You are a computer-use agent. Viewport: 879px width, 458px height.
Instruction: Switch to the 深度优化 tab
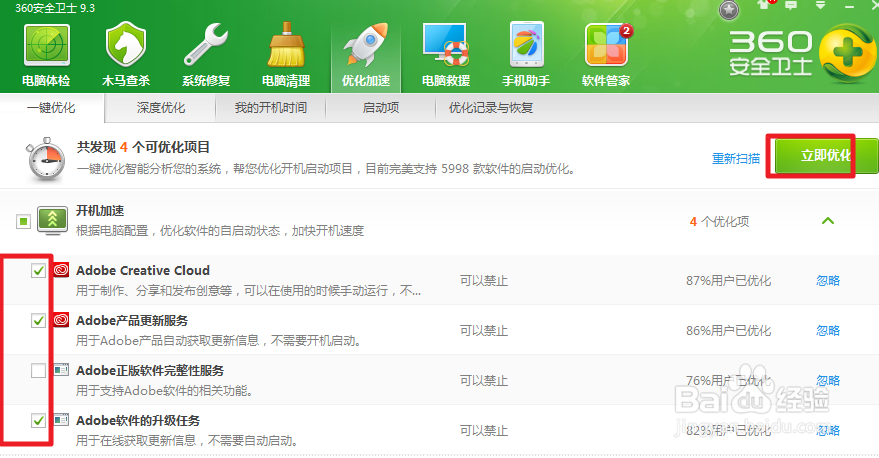pyautogui.click(x=161, y=108)
